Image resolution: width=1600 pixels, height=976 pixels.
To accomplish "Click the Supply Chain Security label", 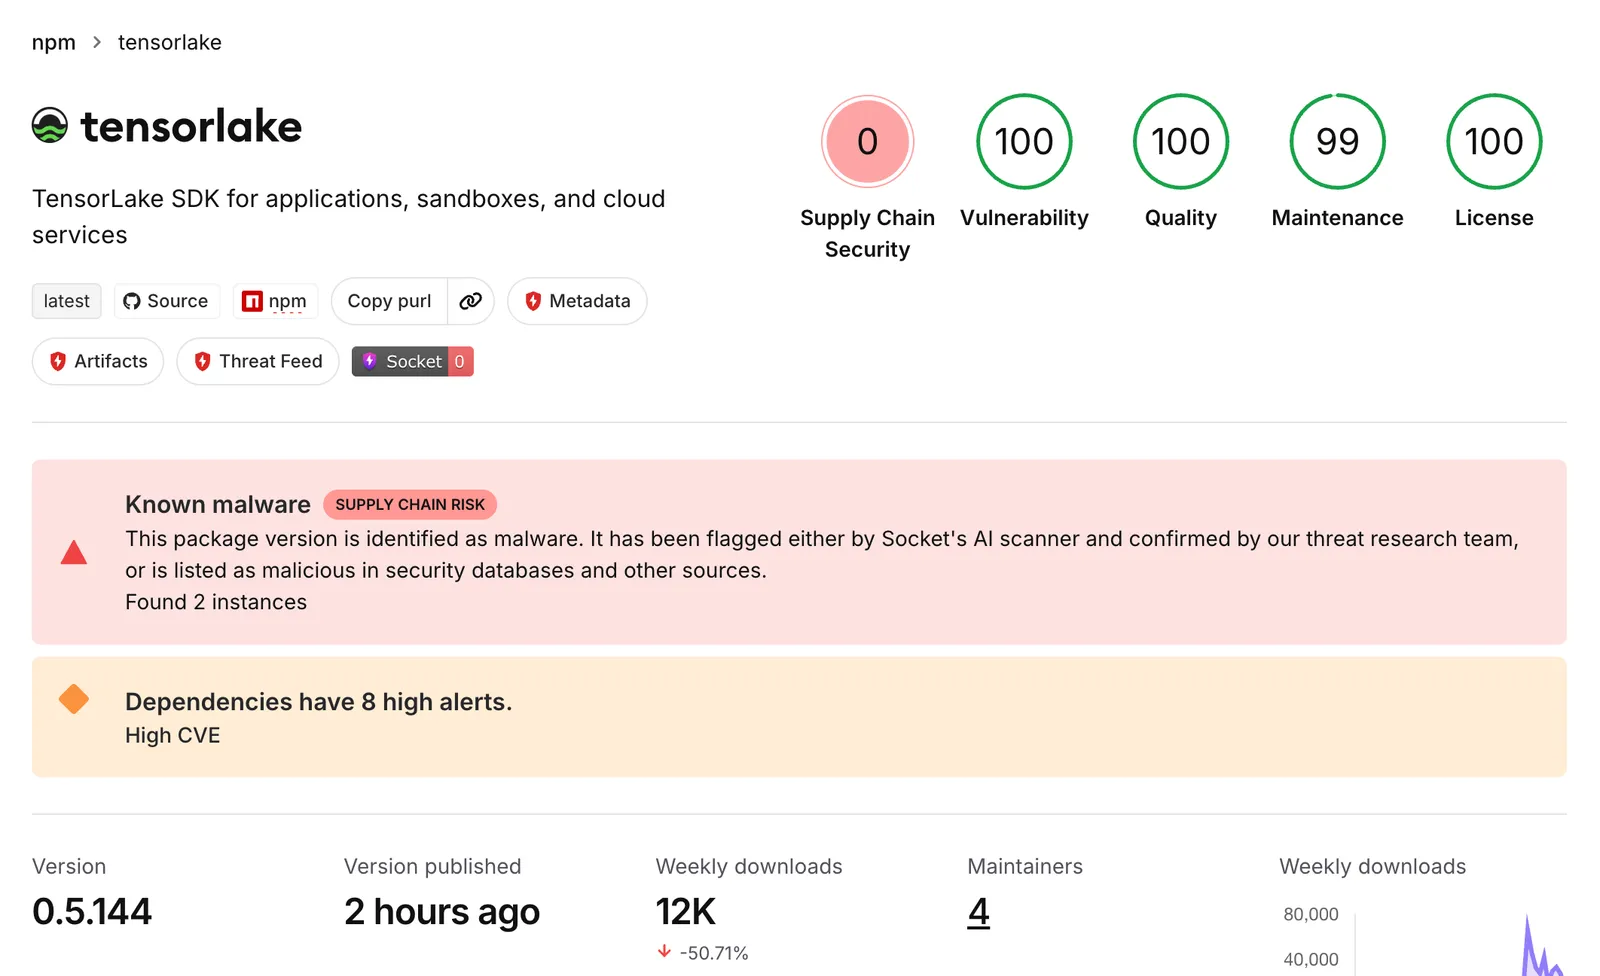I will click(868, 233).
